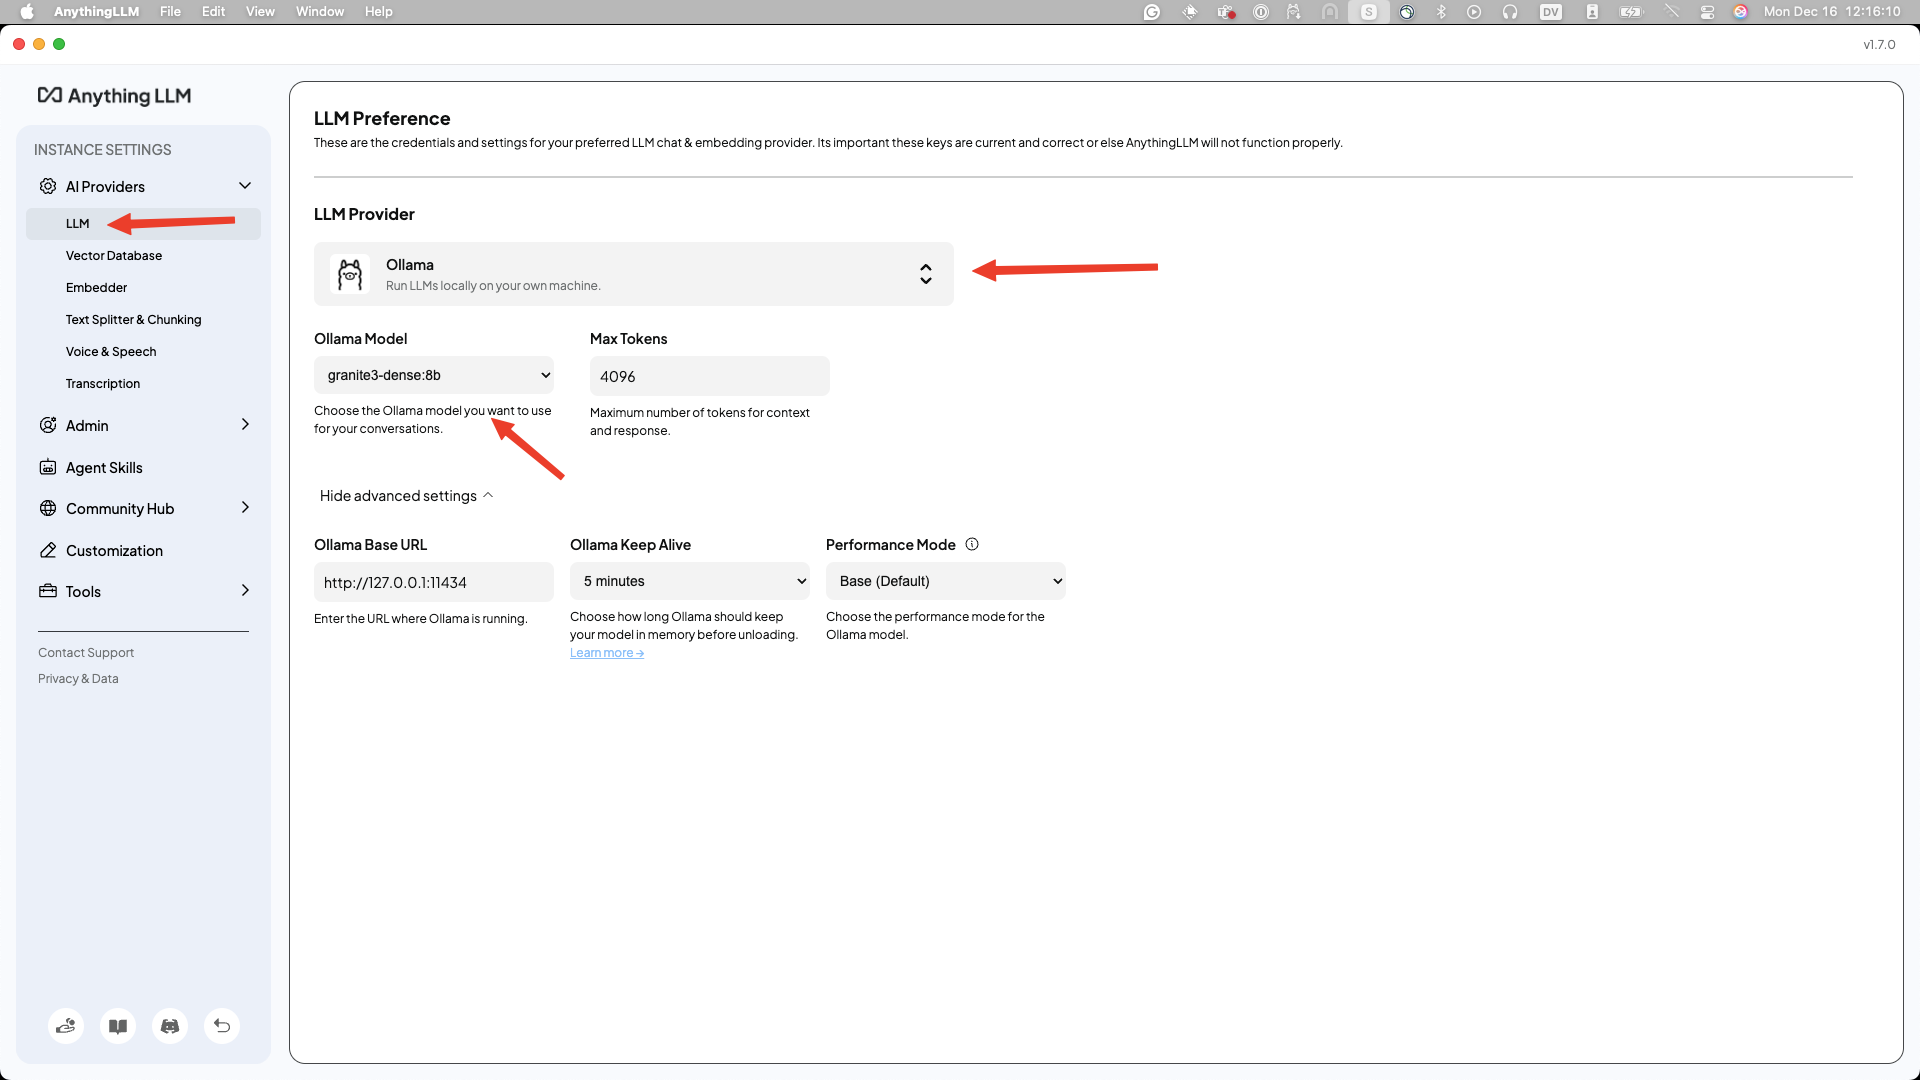Image resolution: width=1920 pixels, height=1080 pixels.
Task: Open Customization settings
Action: tap(113, 550)
